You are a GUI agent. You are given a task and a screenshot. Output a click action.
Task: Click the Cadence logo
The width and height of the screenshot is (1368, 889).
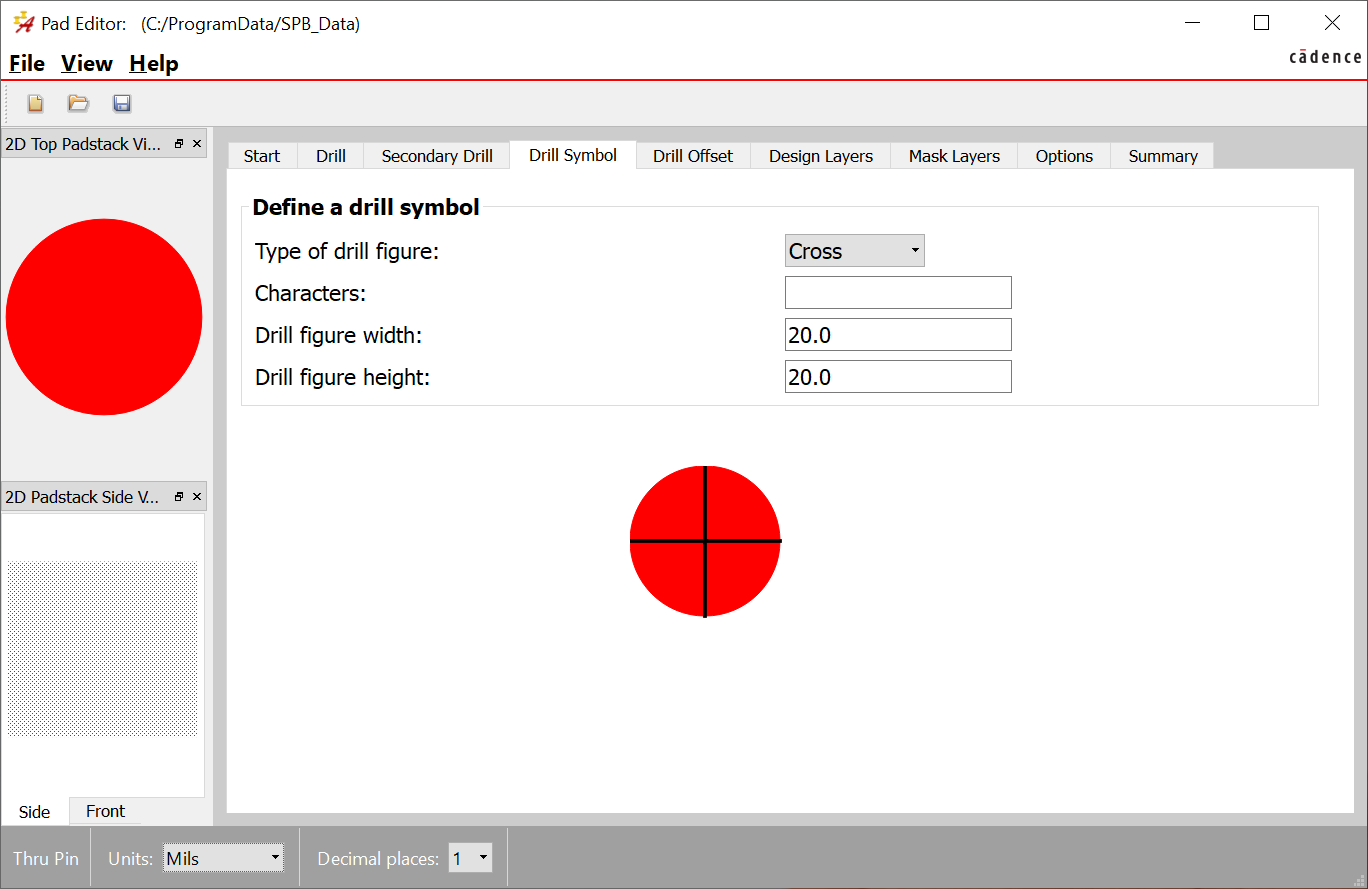tap(1325, 57)
